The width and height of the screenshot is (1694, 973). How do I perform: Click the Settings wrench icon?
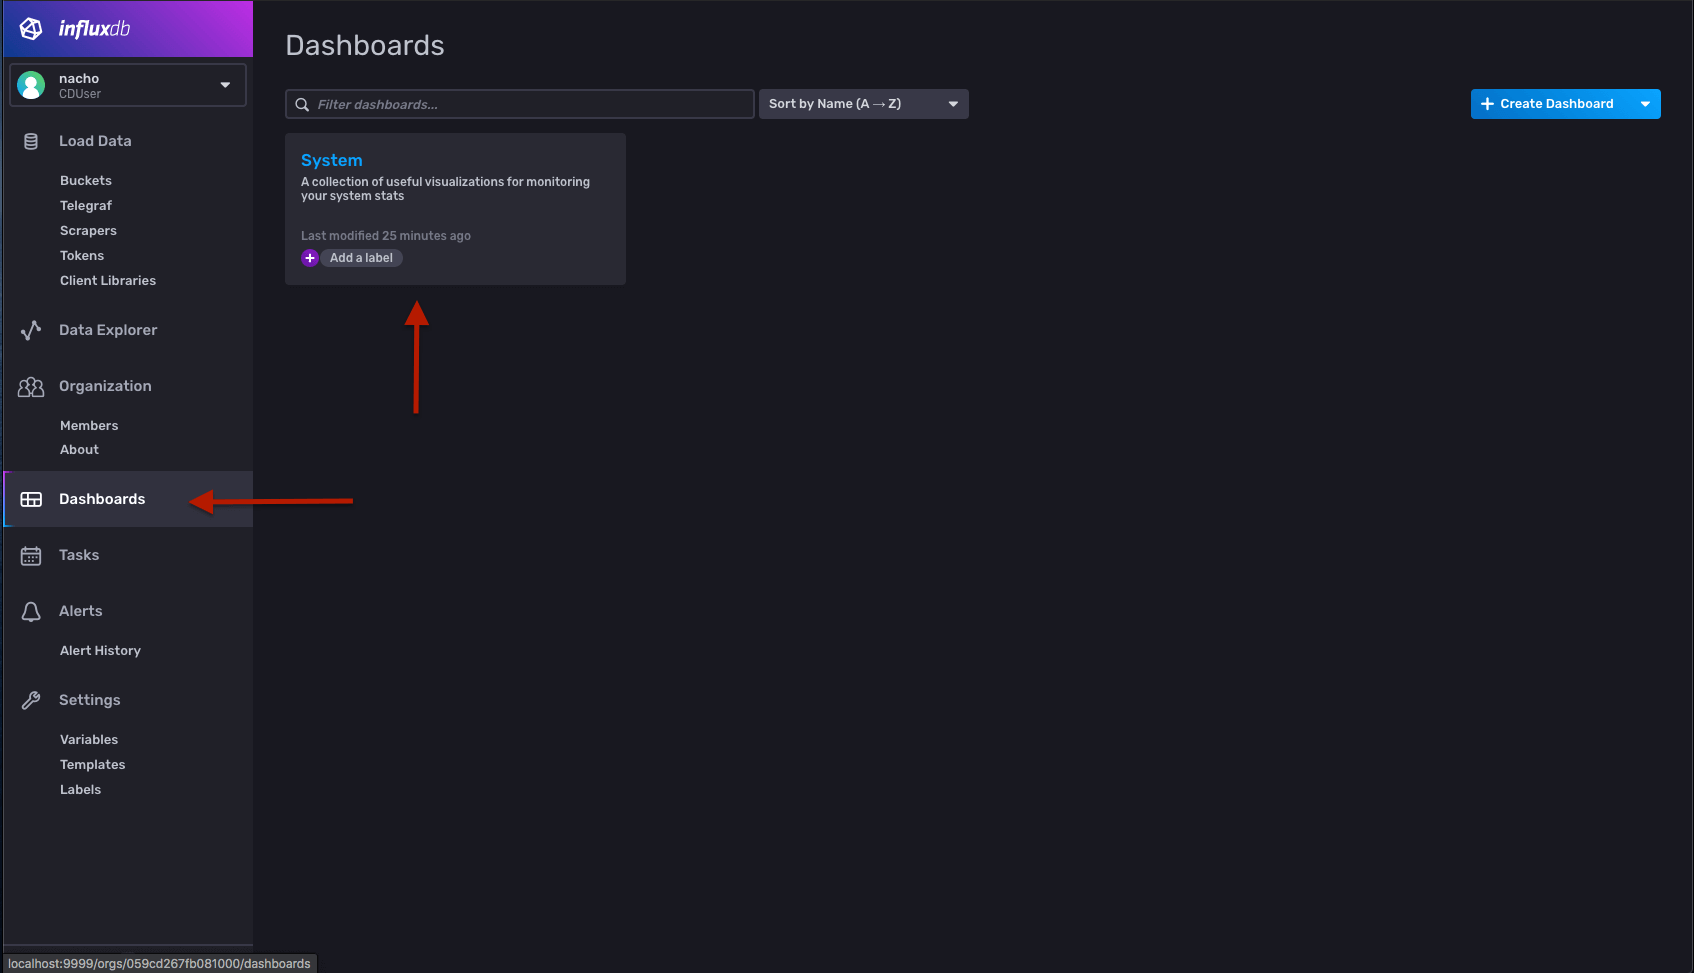[31, 700]
